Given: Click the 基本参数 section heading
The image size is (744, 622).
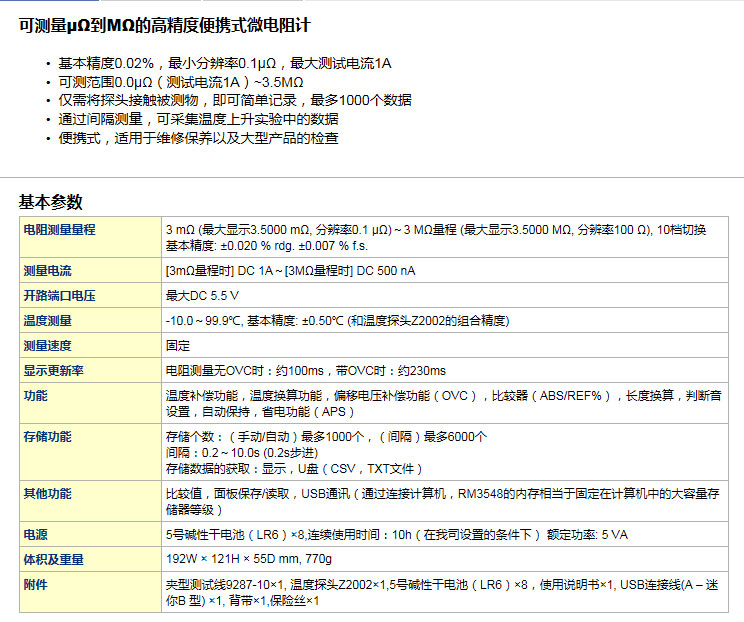Looking at the screenshot, I should coord(51,201).
